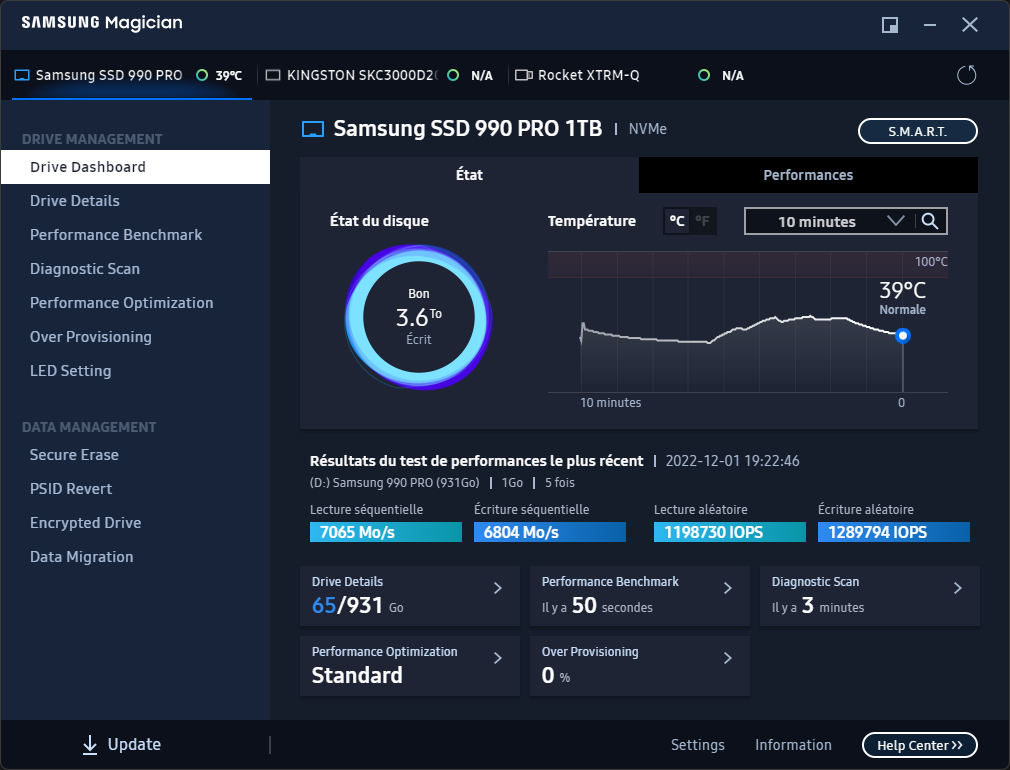Image resolution: width=1010 pixels, height=770 pixels.
Task: Switch to the Performances tab
Action: 808,175
